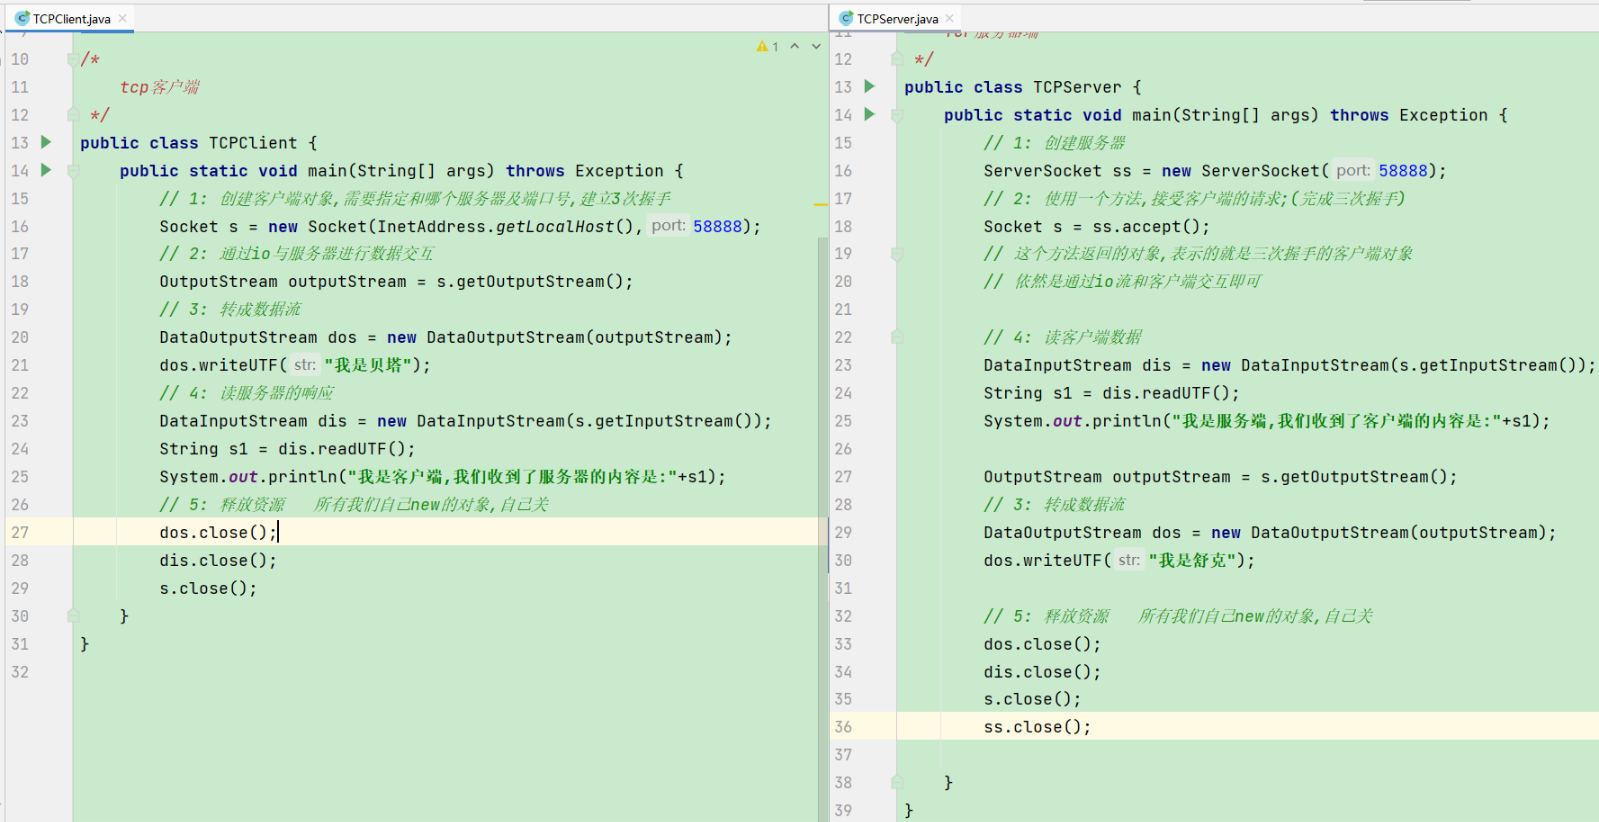1599x822 pixels.
Task: Click getLocalHost method call in client
Action: [555, 227]
